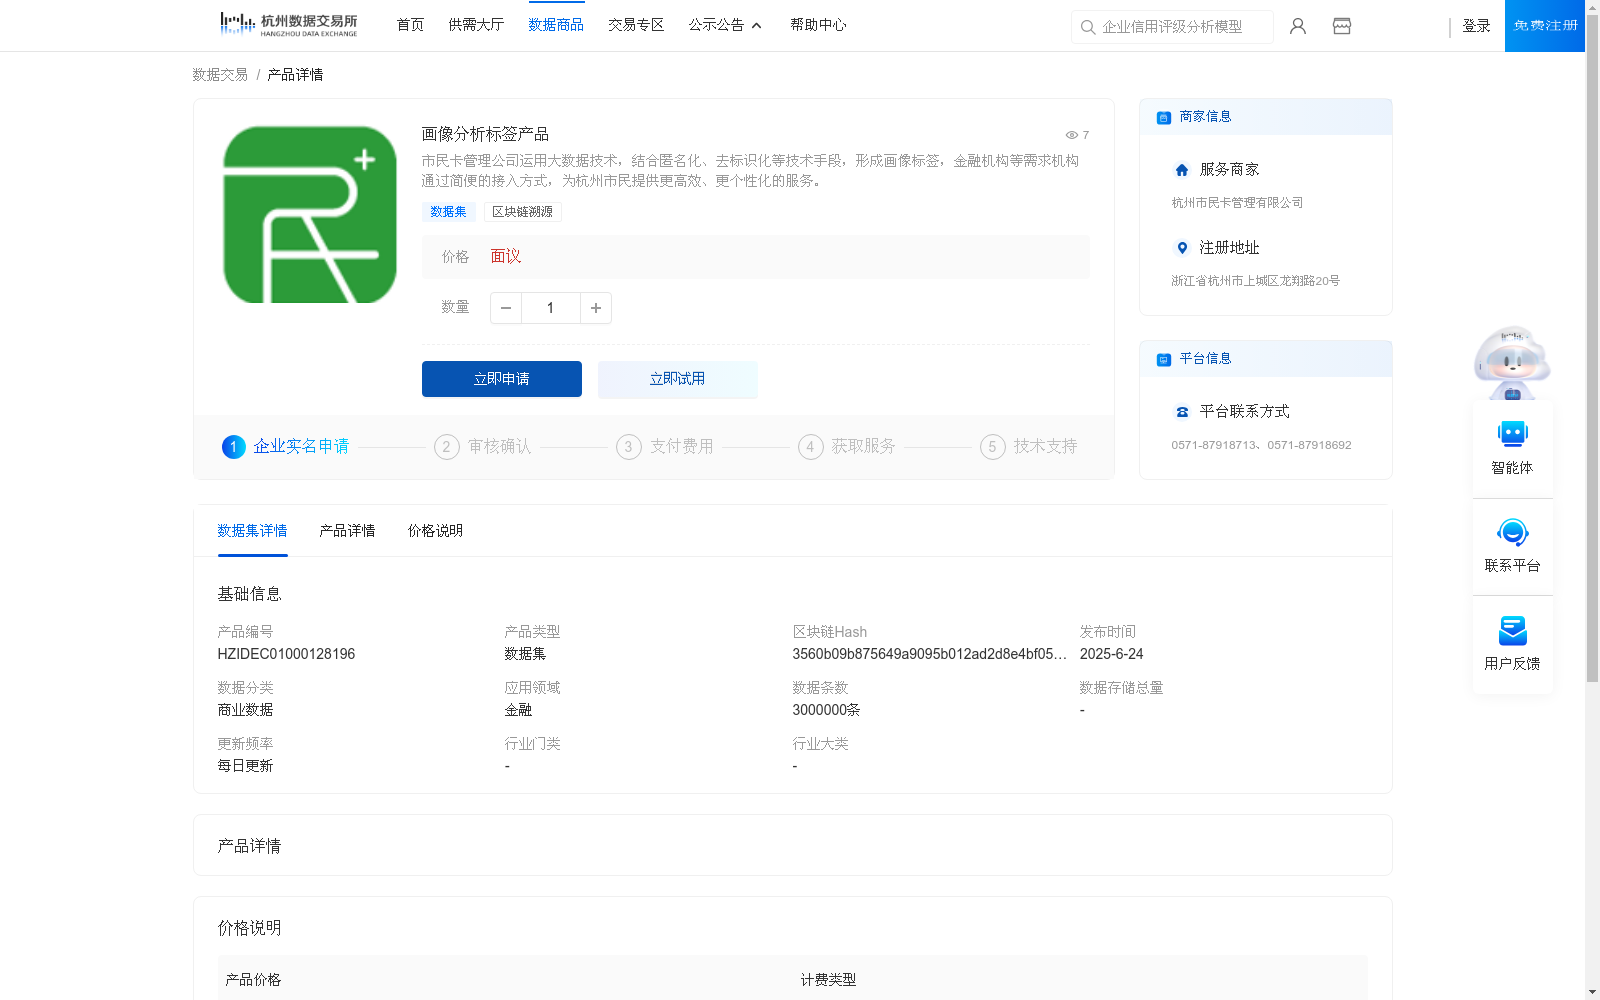This screenshot has height=1000, width=1600.
Task: Decrease quantity with minus button
Action: pyautogui.click(x=506, y=308)
